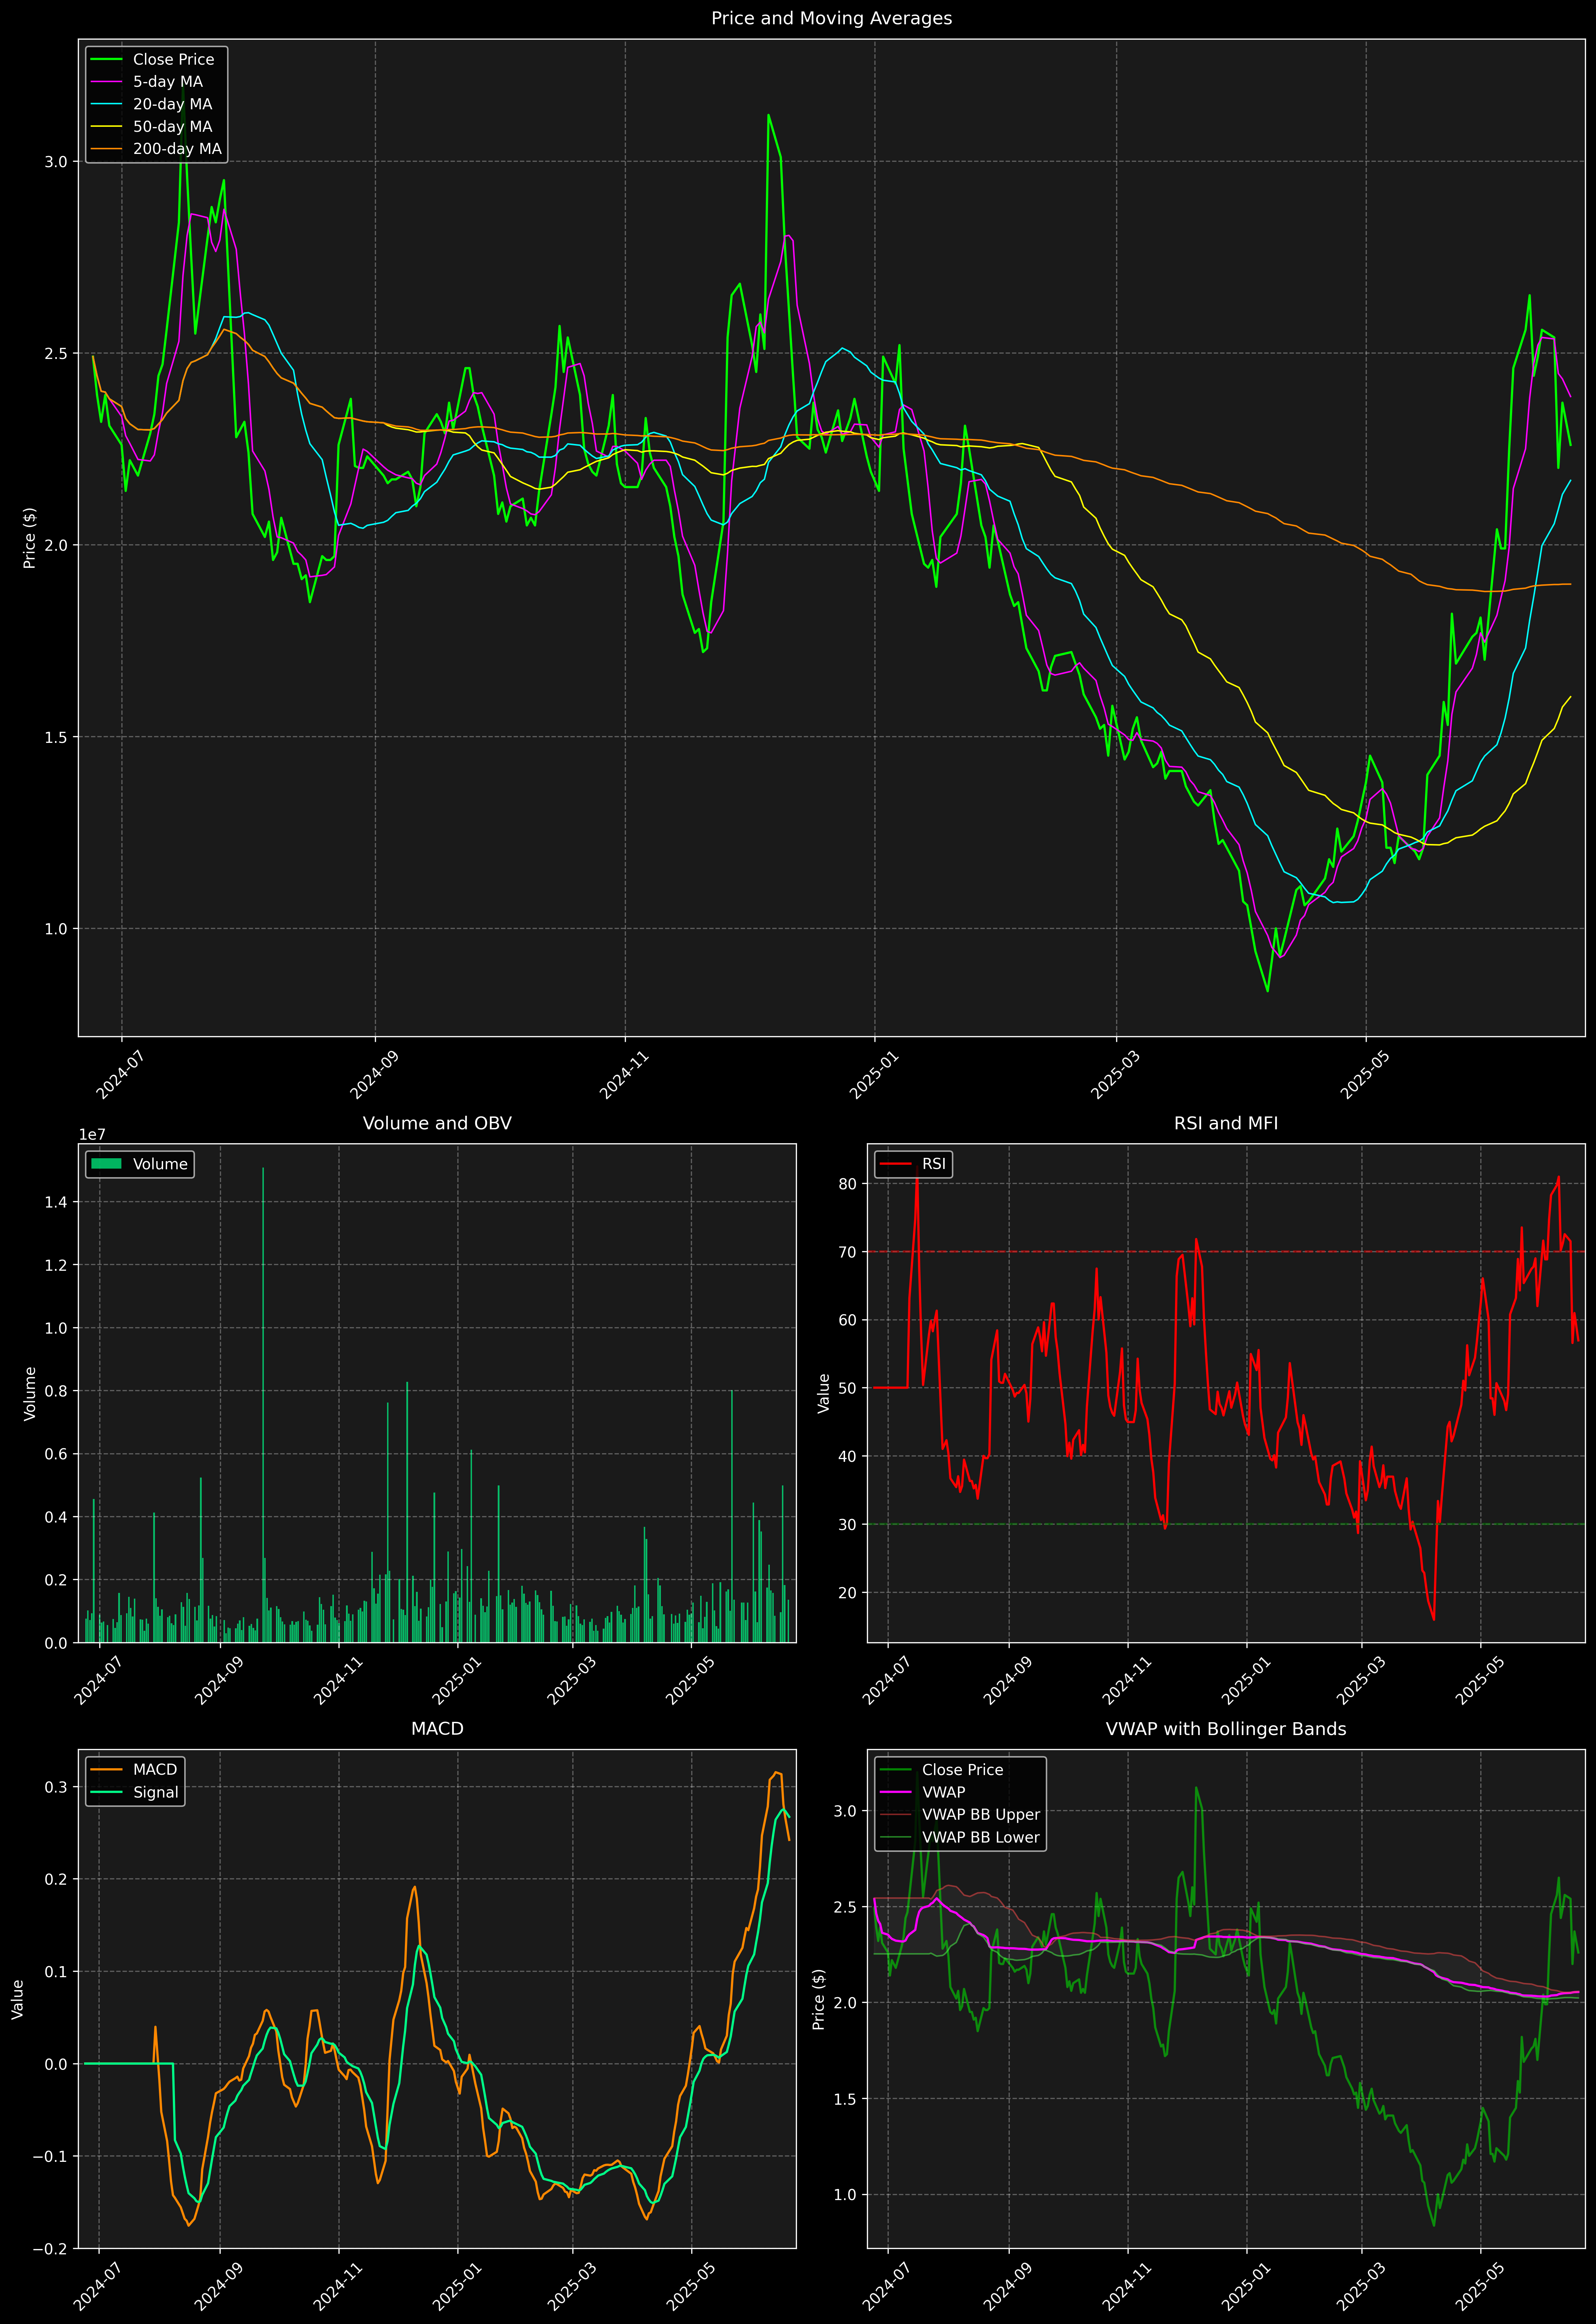Click the '1.5' tick on the top price chart
1596x2324 pixels.
(56, 737)
